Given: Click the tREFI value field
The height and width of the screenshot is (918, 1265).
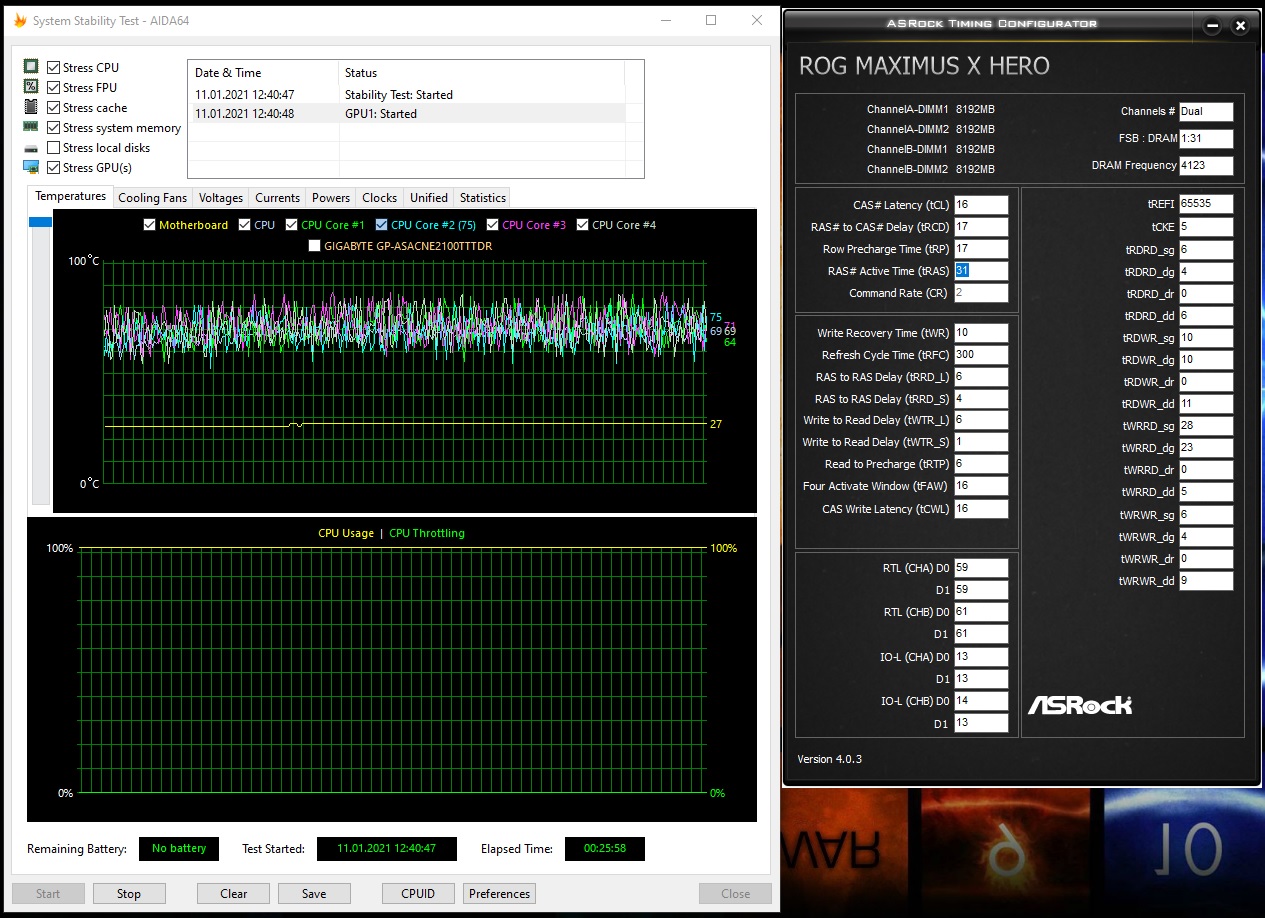Looking at the screenshot, I should 1206,204.
